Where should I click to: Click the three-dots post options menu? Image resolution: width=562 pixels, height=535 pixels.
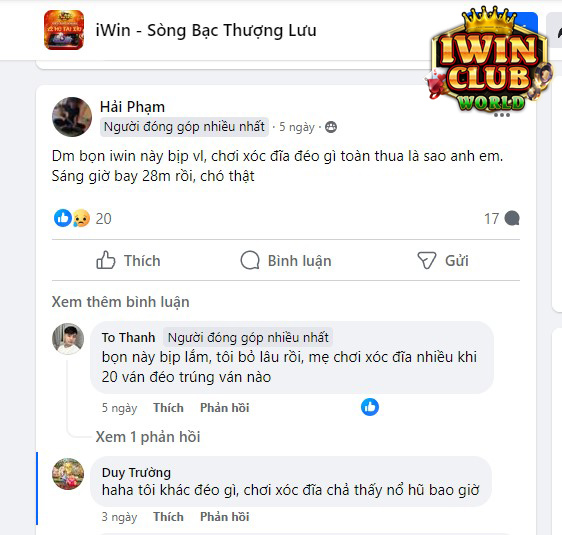[501, 115]
